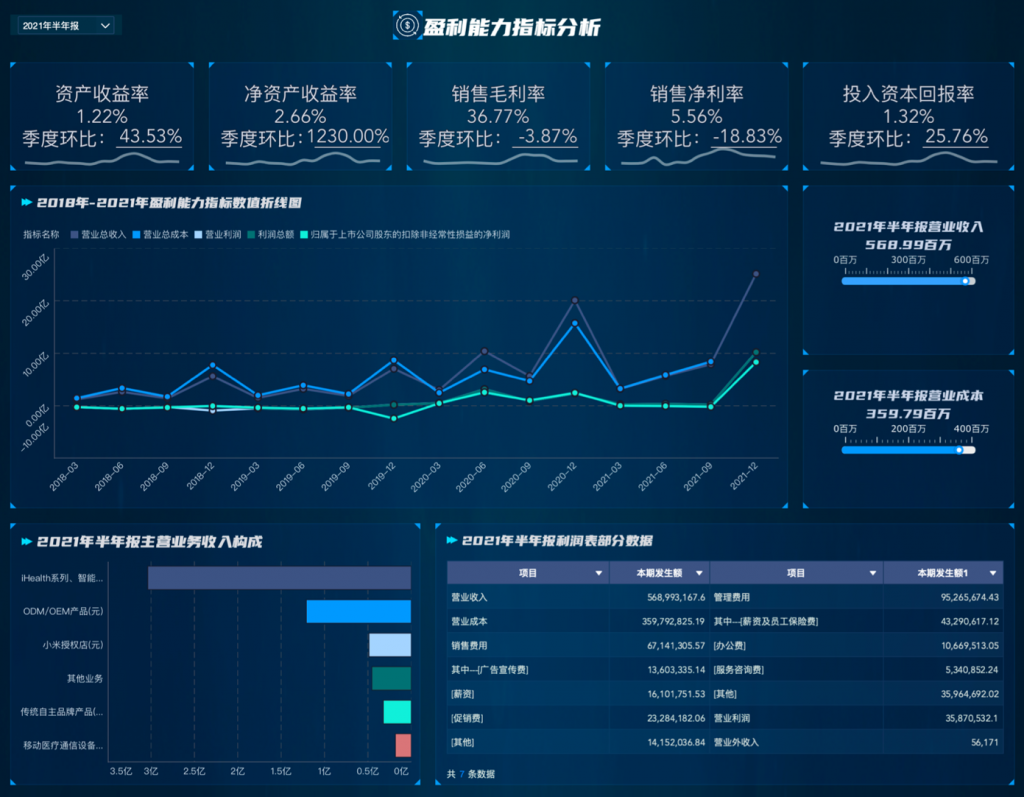
Task: Open filter dropdown on second 项目 column
Action: click(x=873, y=573)
